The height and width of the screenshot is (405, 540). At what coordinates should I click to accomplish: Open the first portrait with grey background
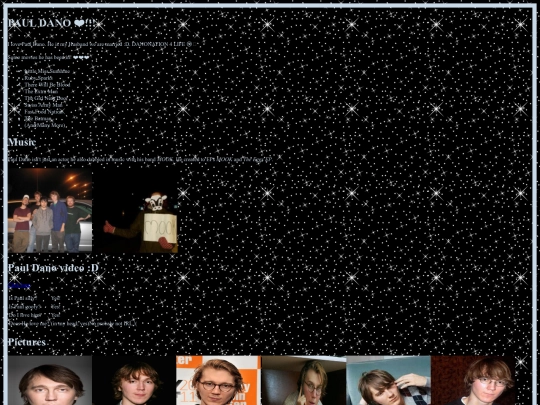click(x=50, y=380)
